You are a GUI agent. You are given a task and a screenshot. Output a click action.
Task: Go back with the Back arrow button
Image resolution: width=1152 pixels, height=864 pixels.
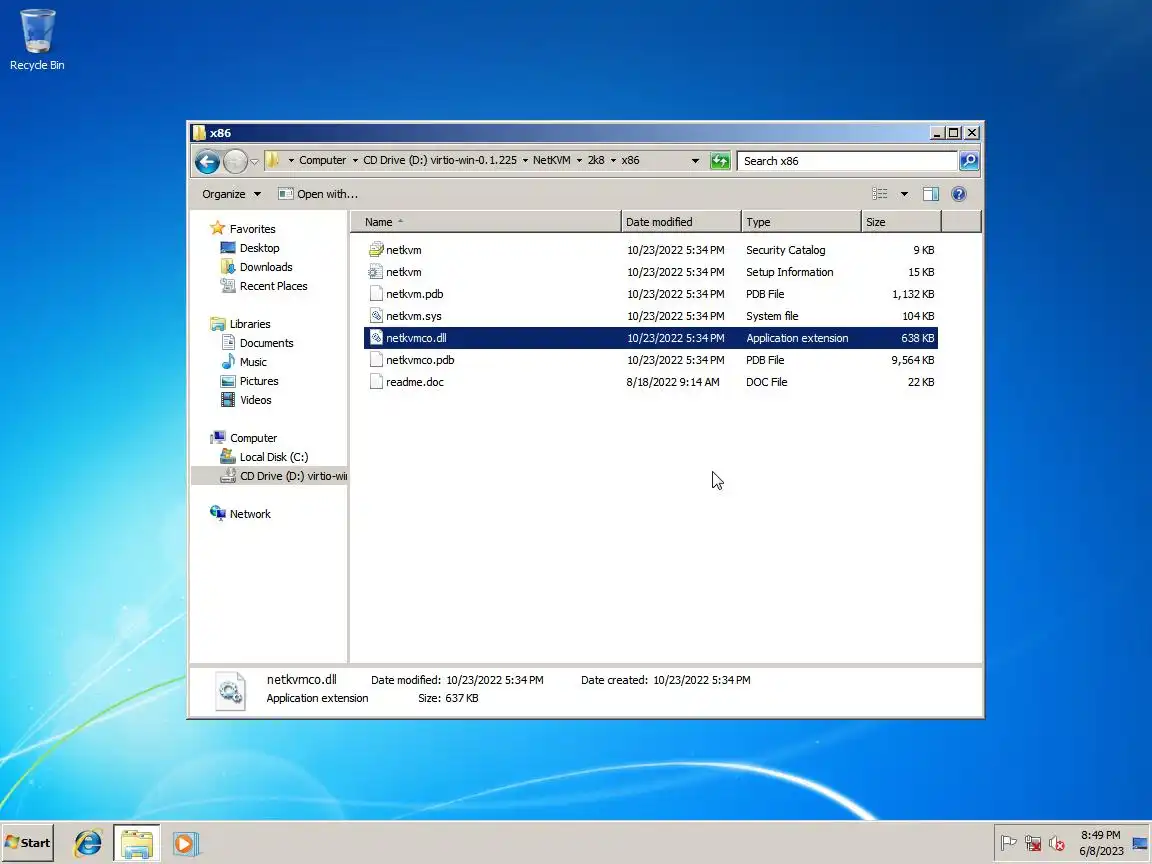point(207,161)
